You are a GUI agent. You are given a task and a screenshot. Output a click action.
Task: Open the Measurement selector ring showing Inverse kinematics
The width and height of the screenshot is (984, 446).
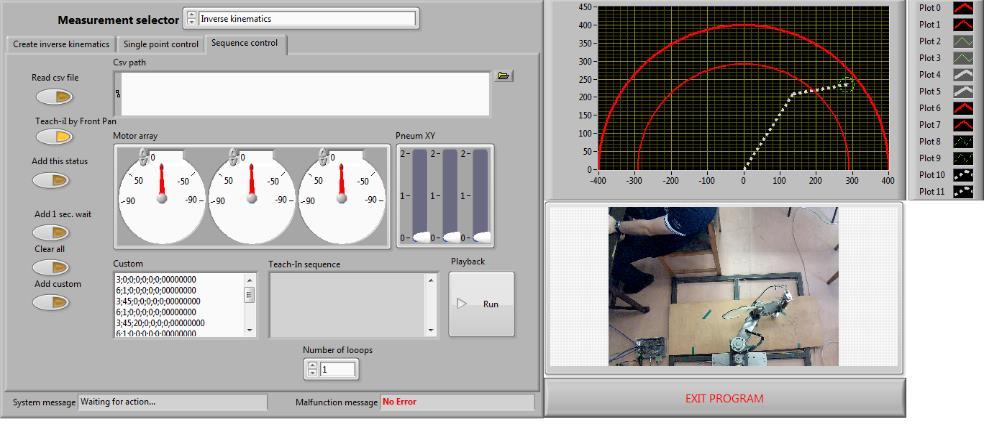(308, 19)
